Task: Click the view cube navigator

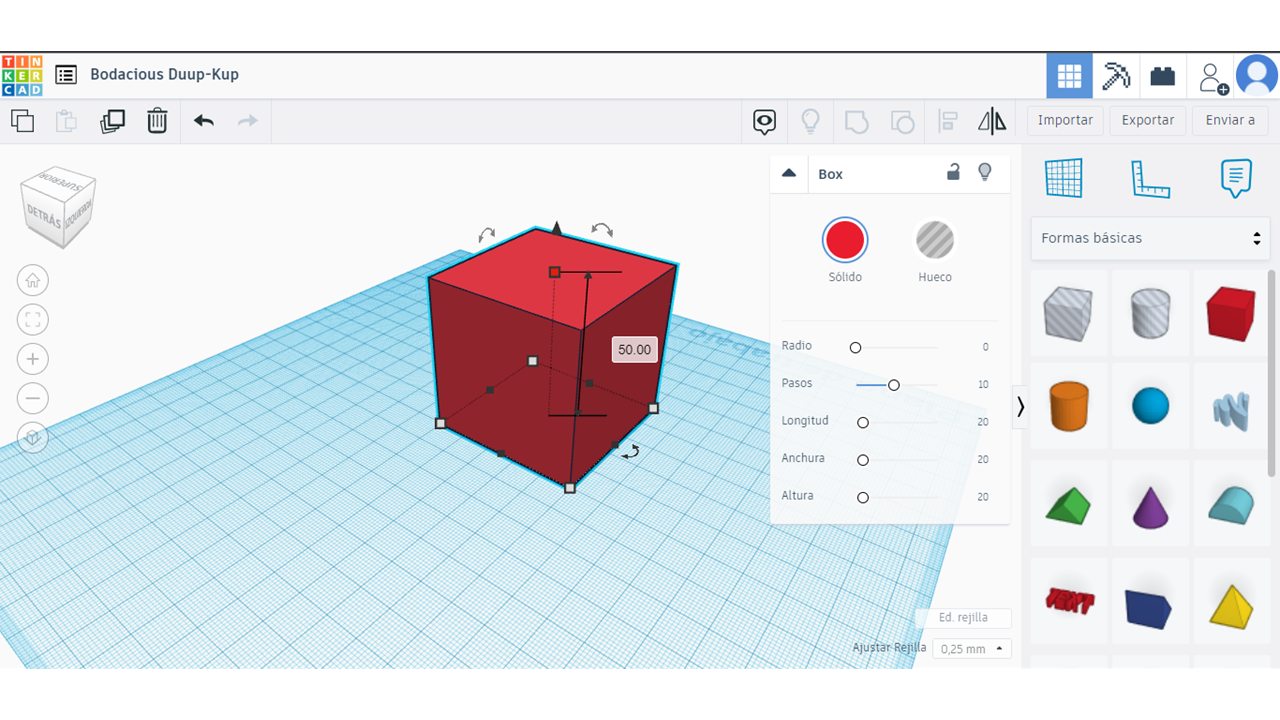Action: click(x=60, y=206)
